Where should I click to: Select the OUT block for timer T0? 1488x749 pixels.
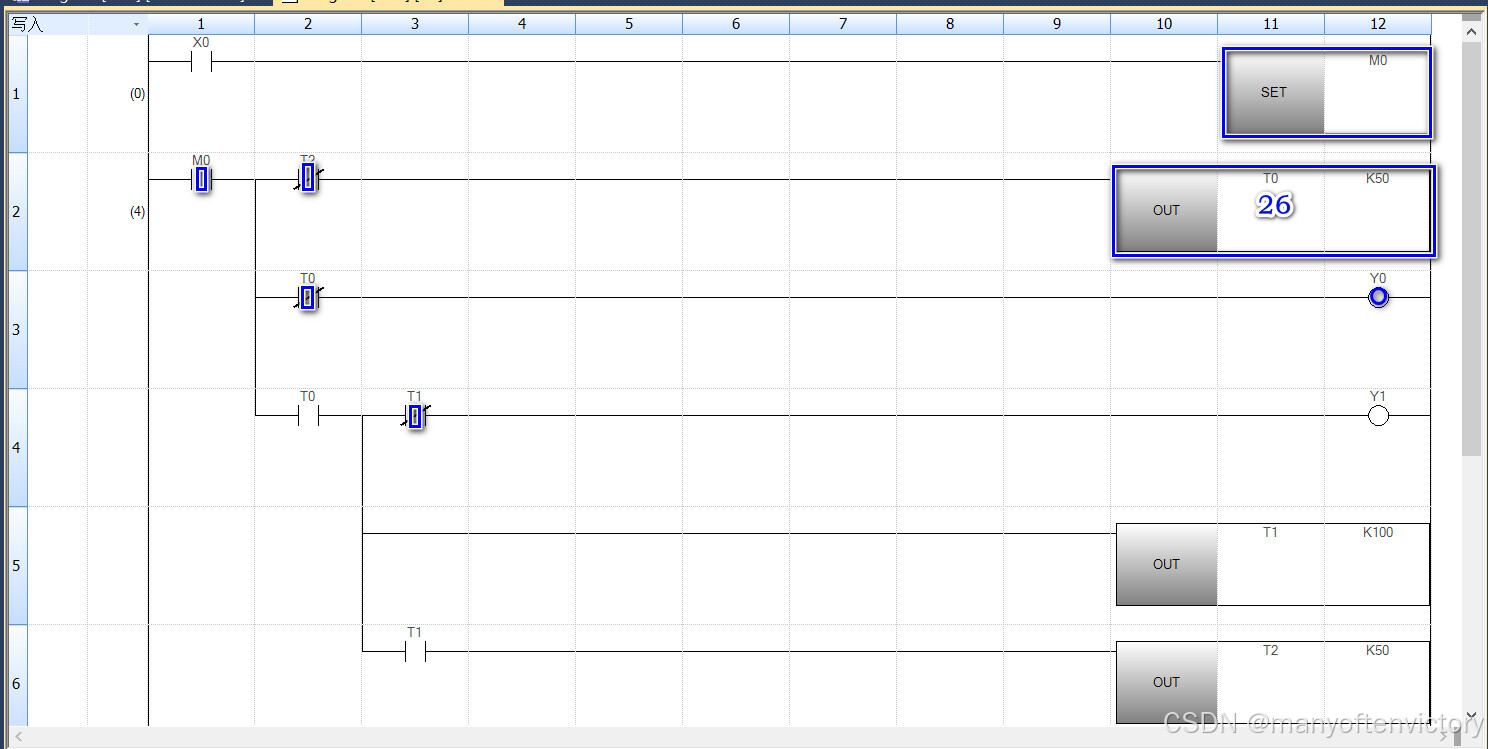point(1274,211)
